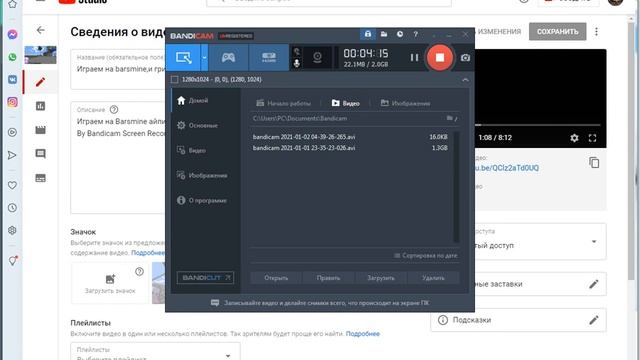Pause the Bandicam recording
The height and width of the screenshot is (360, 640).
point(414,58)
